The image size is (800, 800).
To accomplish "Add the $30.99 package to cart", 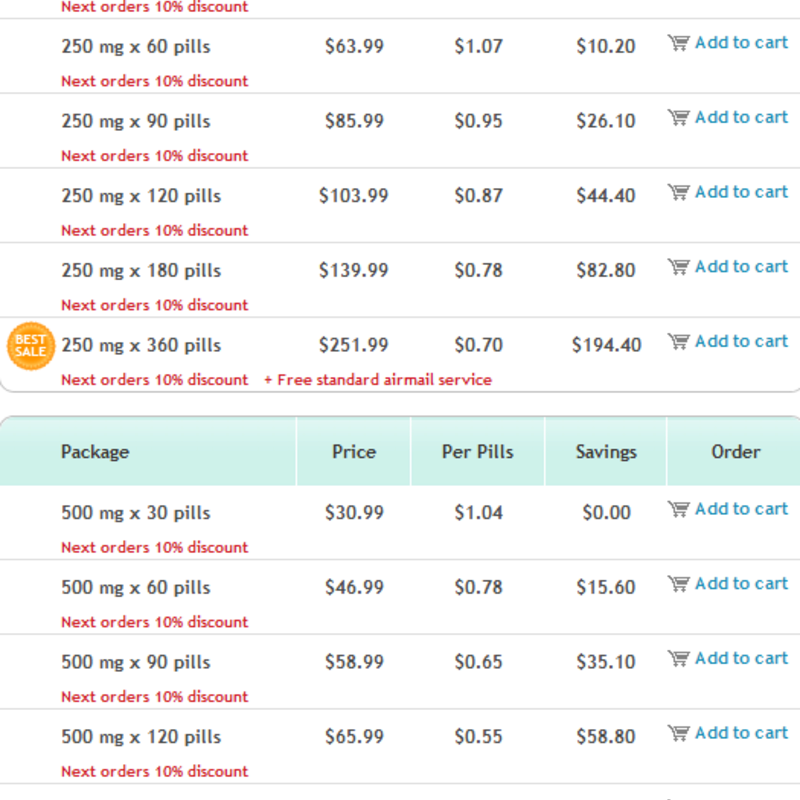I will tap(741, 509).
